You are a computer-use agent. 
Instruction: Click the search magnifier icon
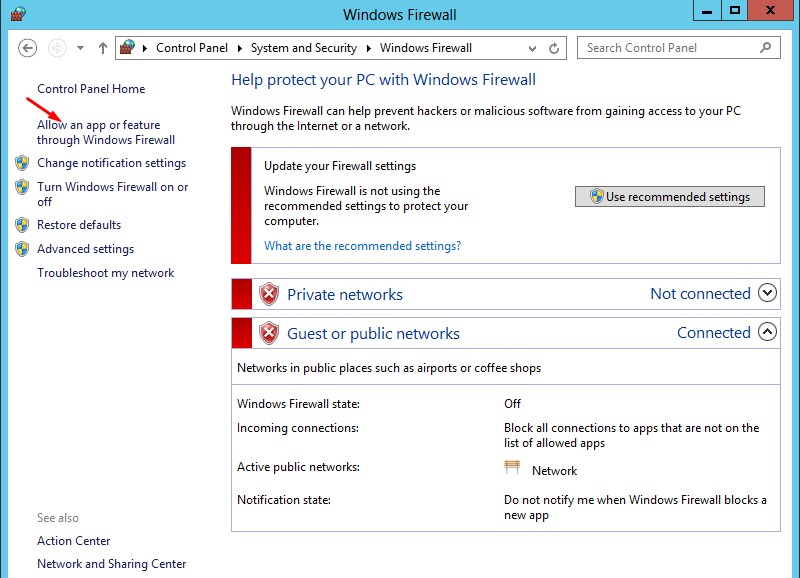tap(766, 47)
